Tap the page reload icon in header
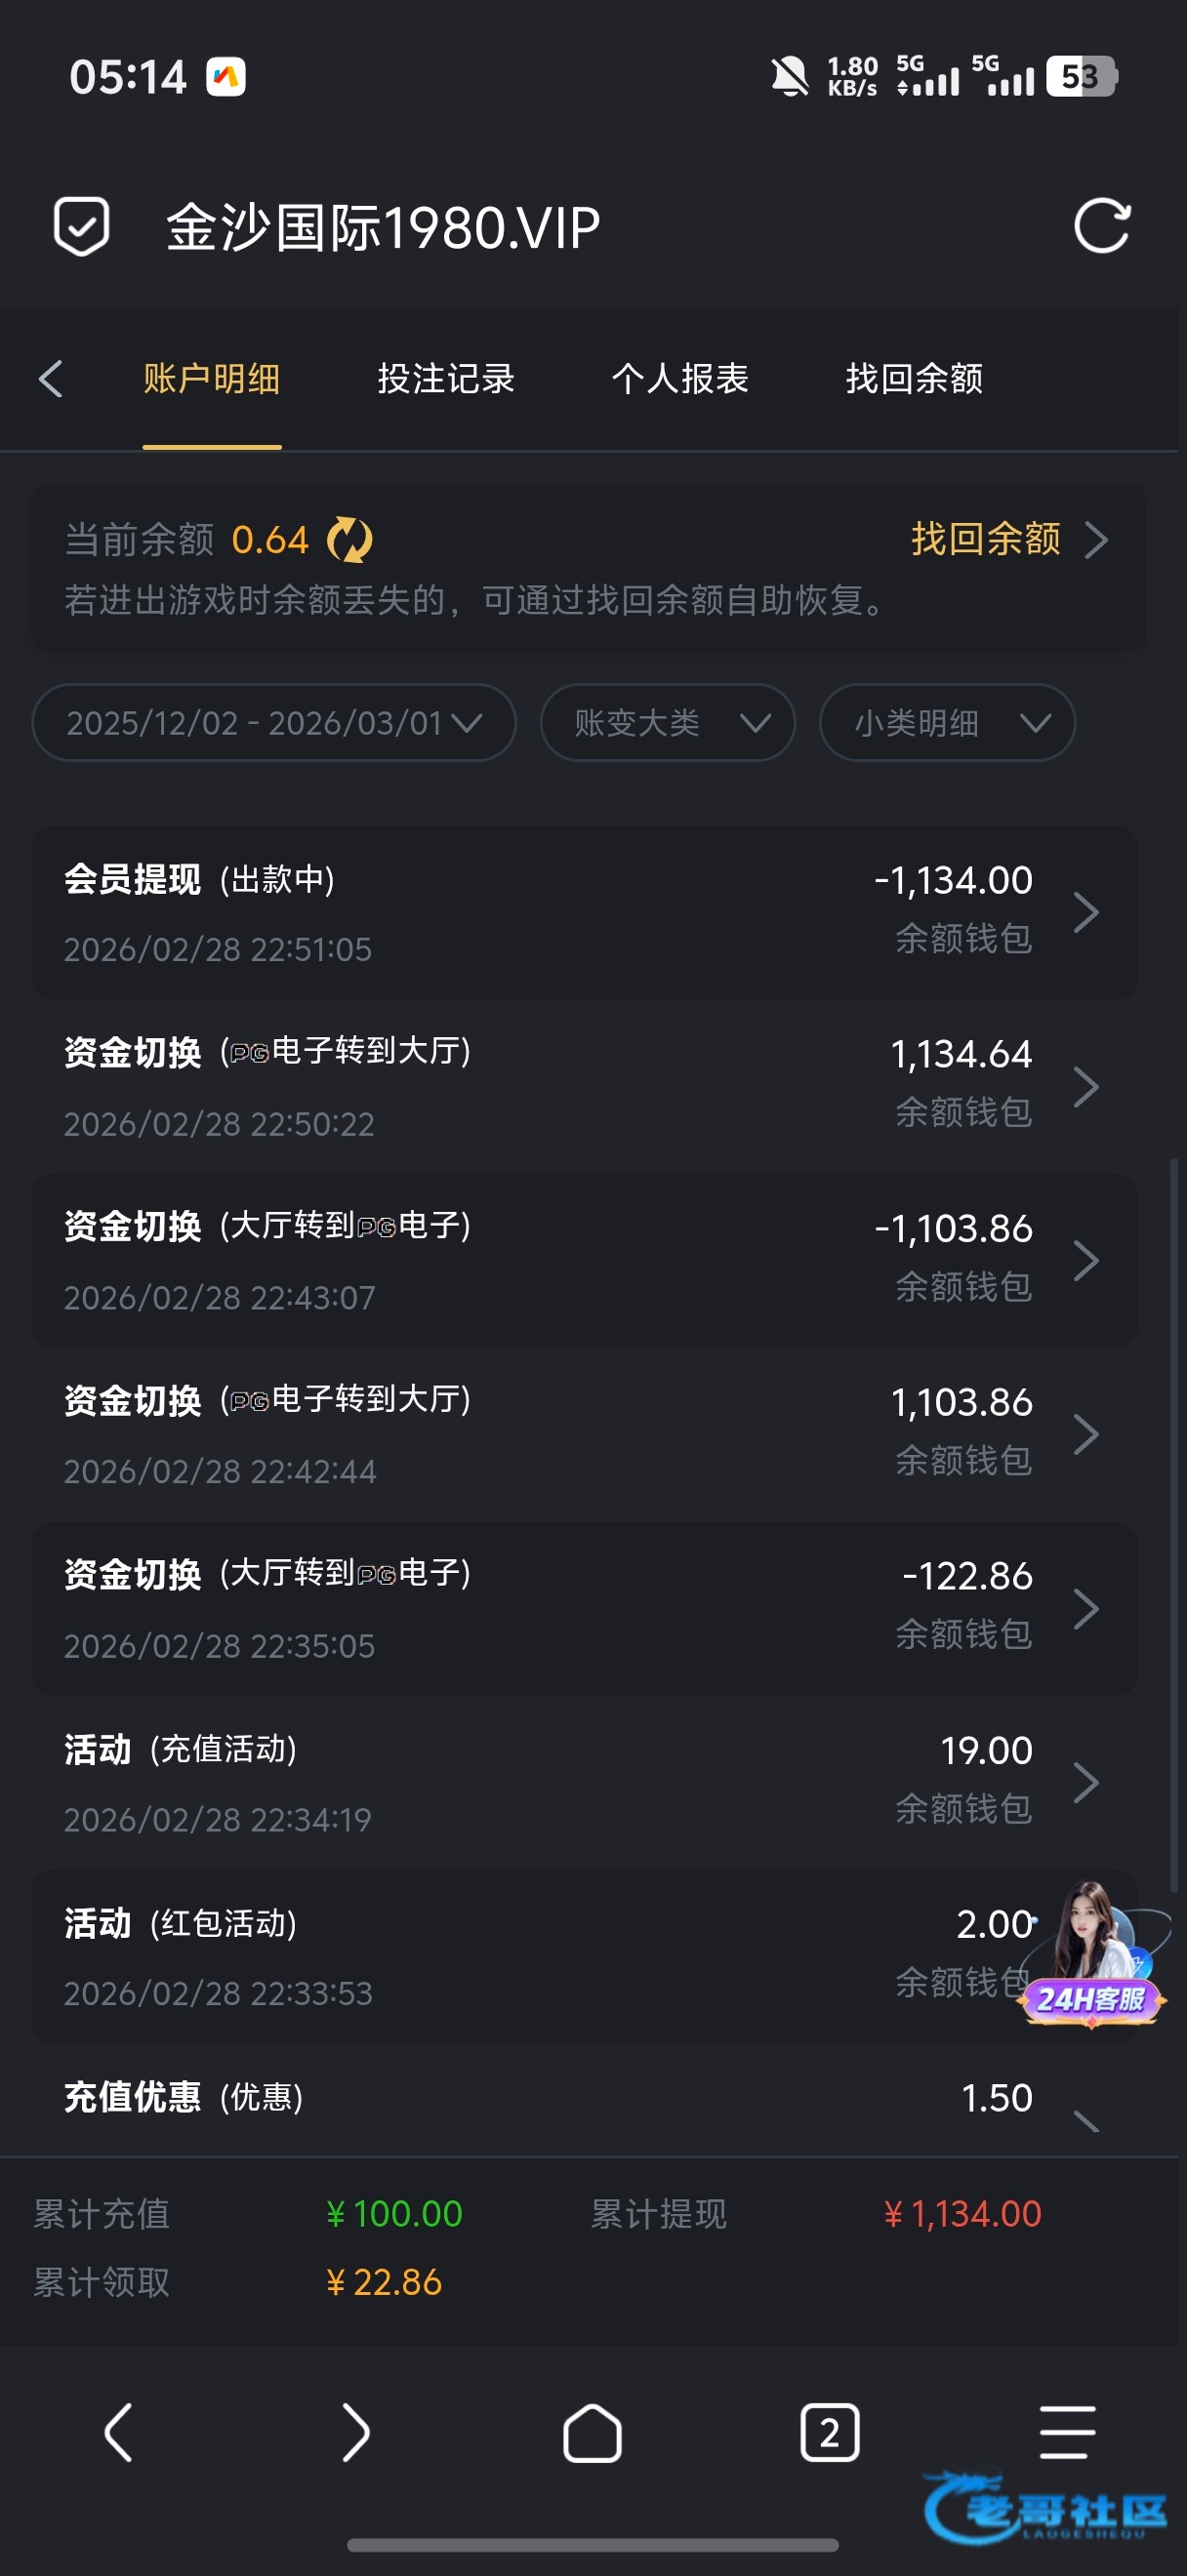Image resolution: width=1187 pixels, height=2576 pixels. pyautogui.click(x=1101, y=226)
